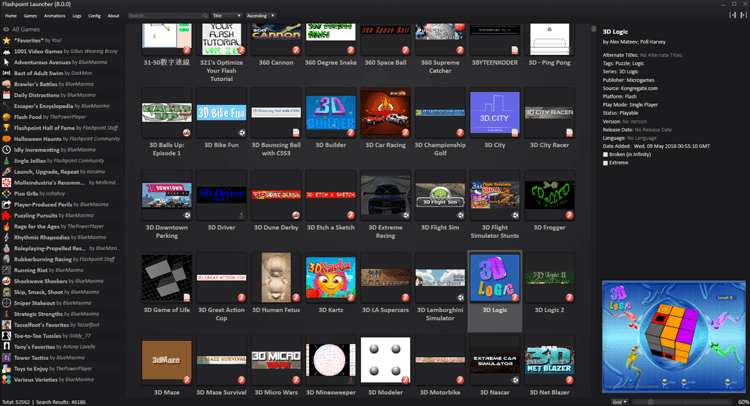Select the 3D City game thumbnail
The width and height of the screenshot is (750, 406).
click(495, 113)
